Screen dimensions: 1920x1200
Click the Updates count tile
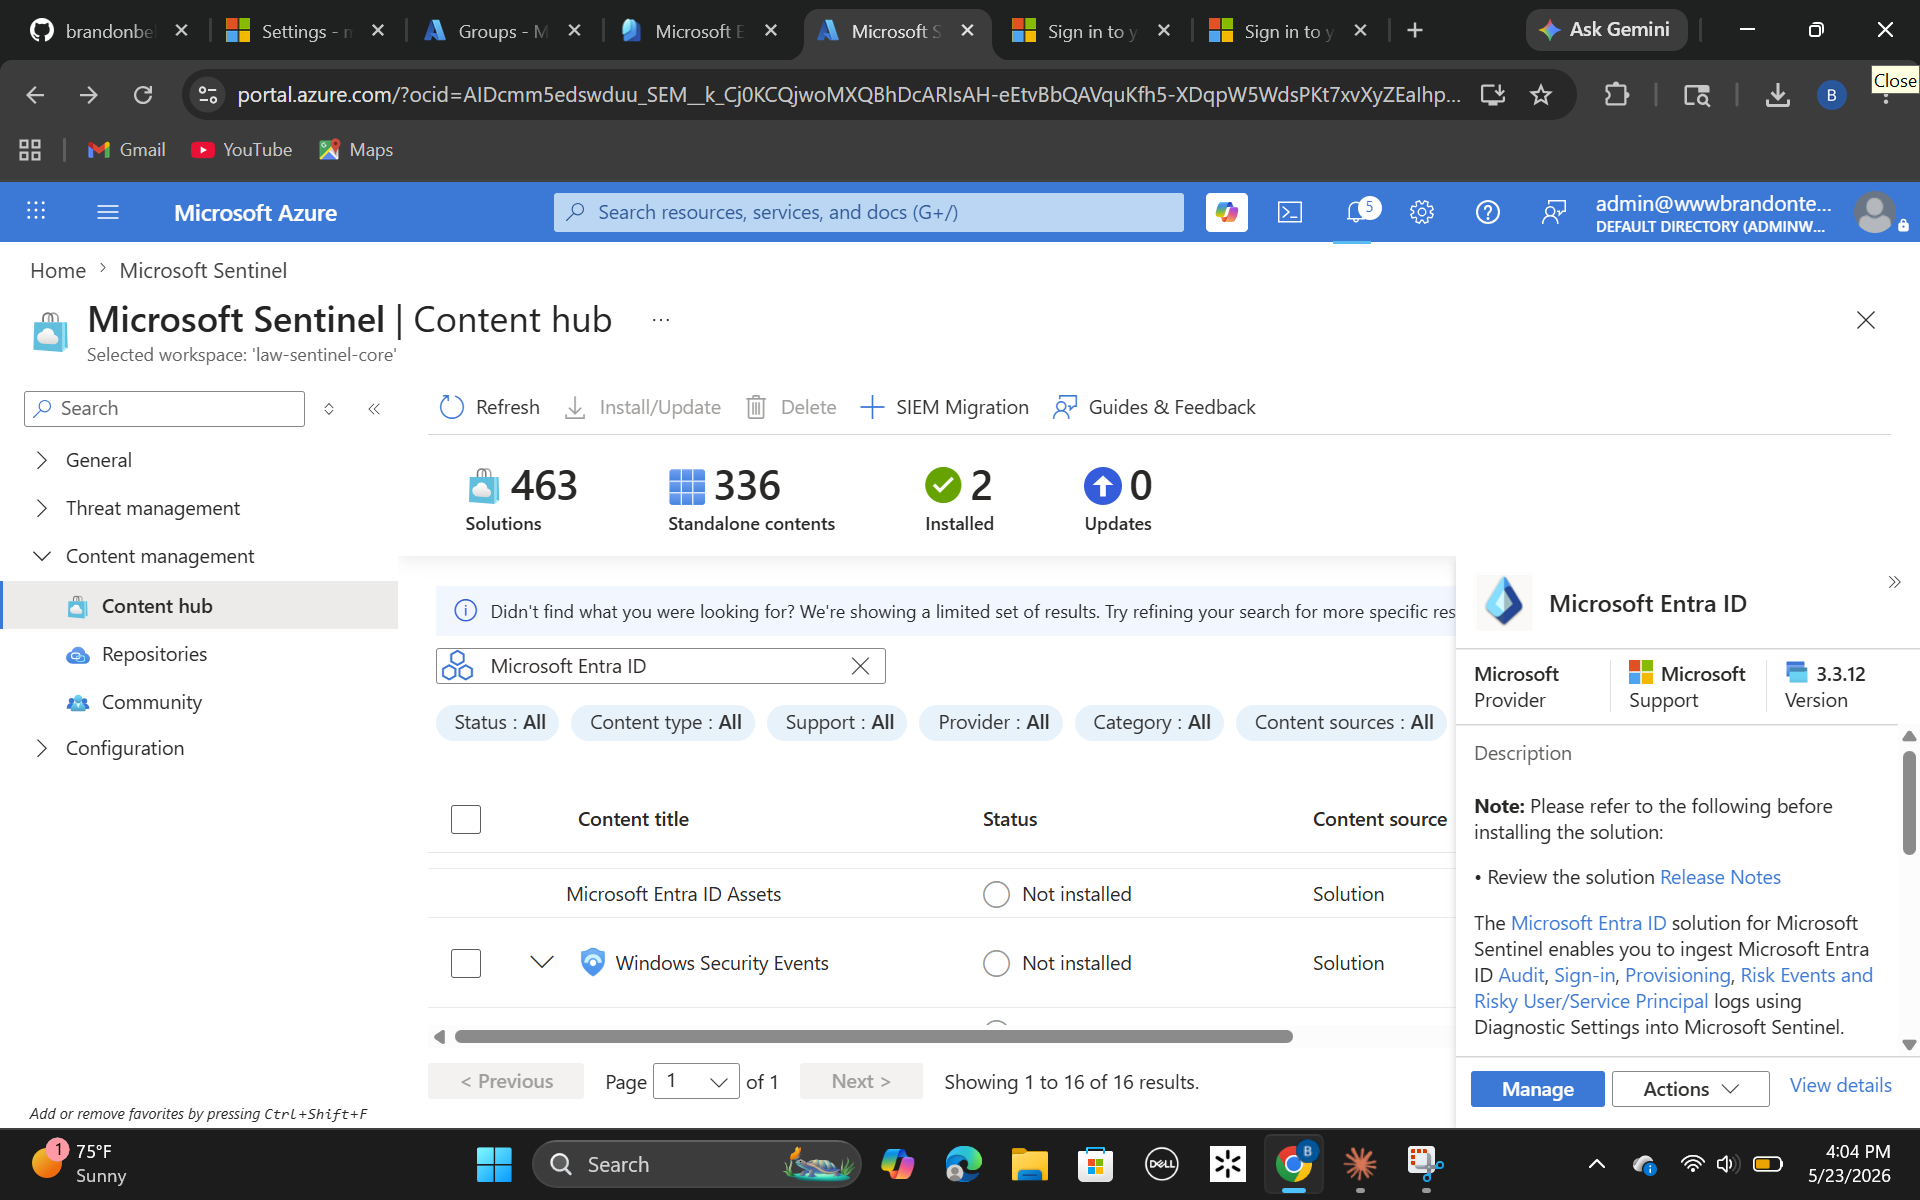click(x=1118, y=499)
